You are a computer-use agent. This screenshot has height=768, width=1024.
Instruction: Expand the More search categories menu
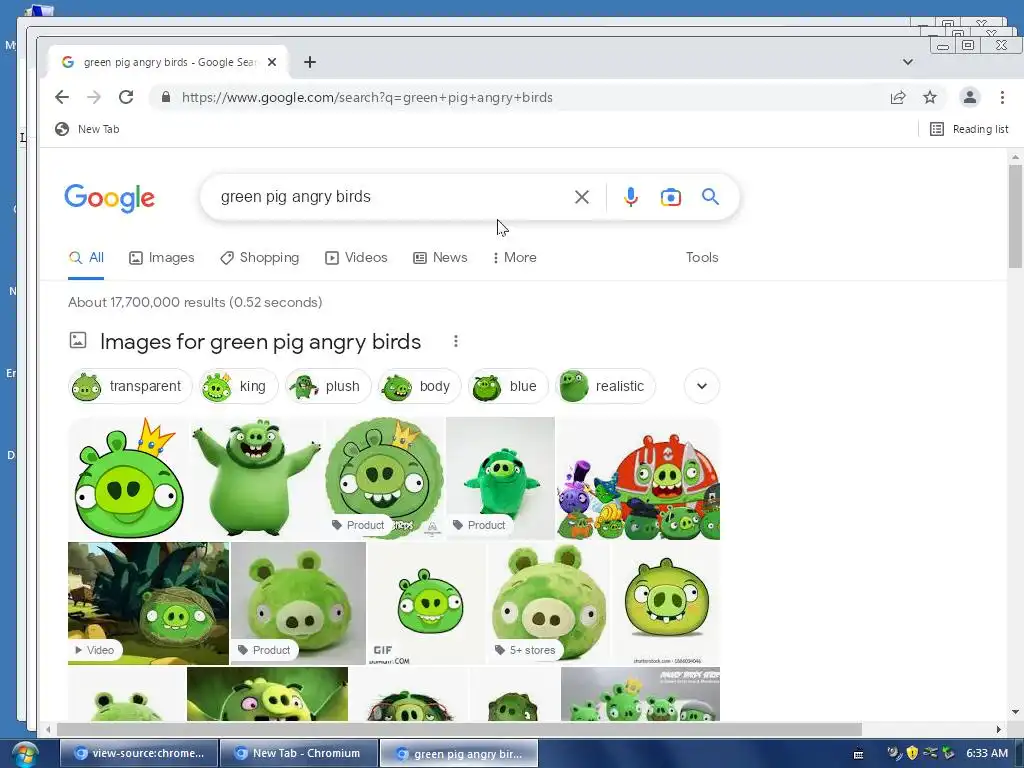(515, 257)
